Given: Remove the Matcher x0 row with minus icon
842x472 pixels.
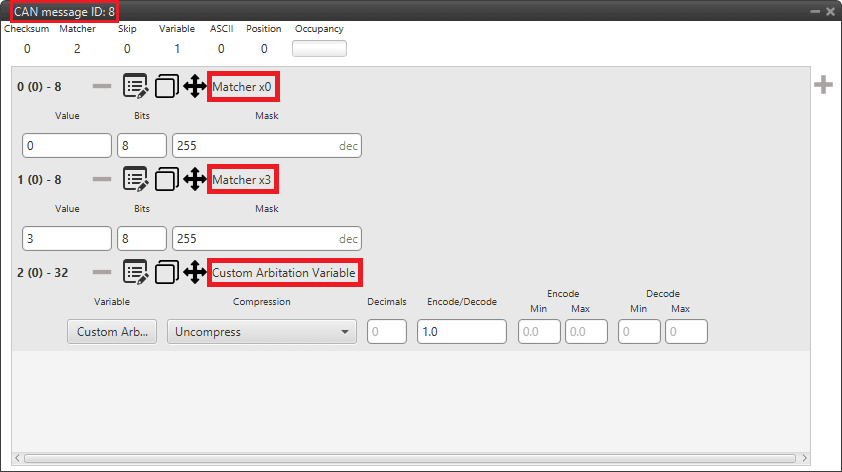Looking at the screenshot, I should pos(102,87).
